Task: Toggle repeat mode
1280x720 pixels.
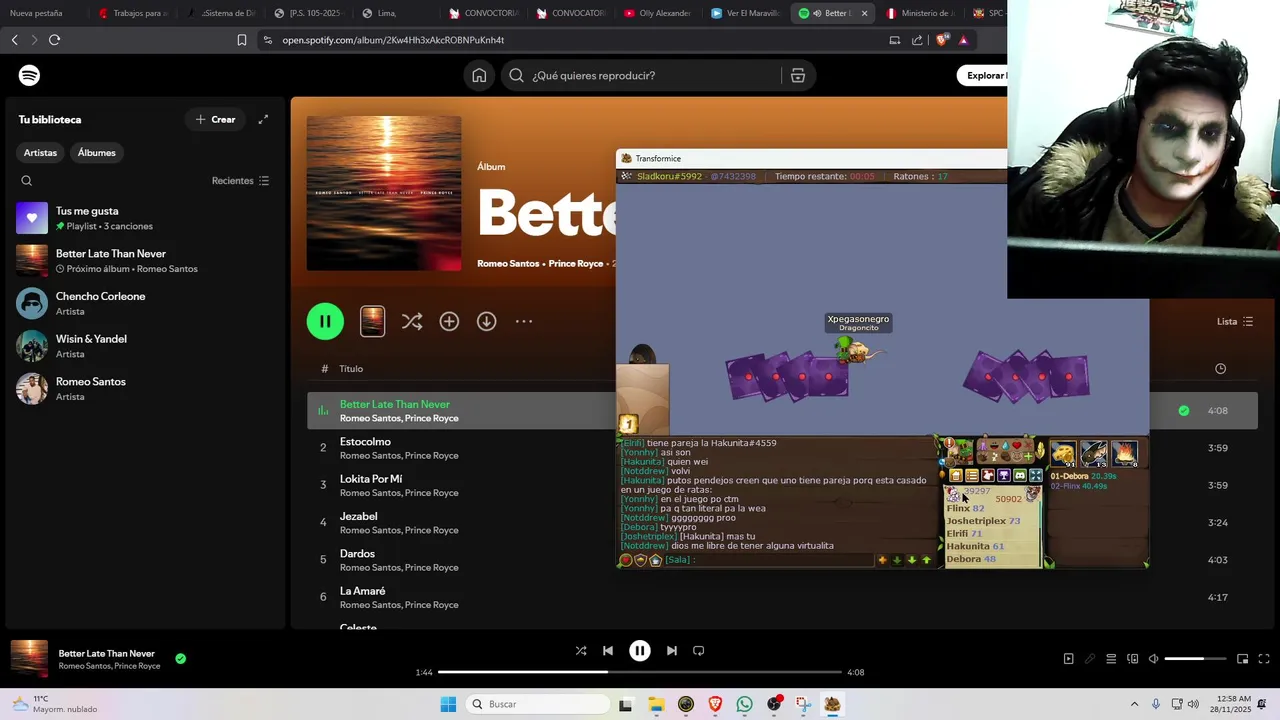Action: point(699,650)
